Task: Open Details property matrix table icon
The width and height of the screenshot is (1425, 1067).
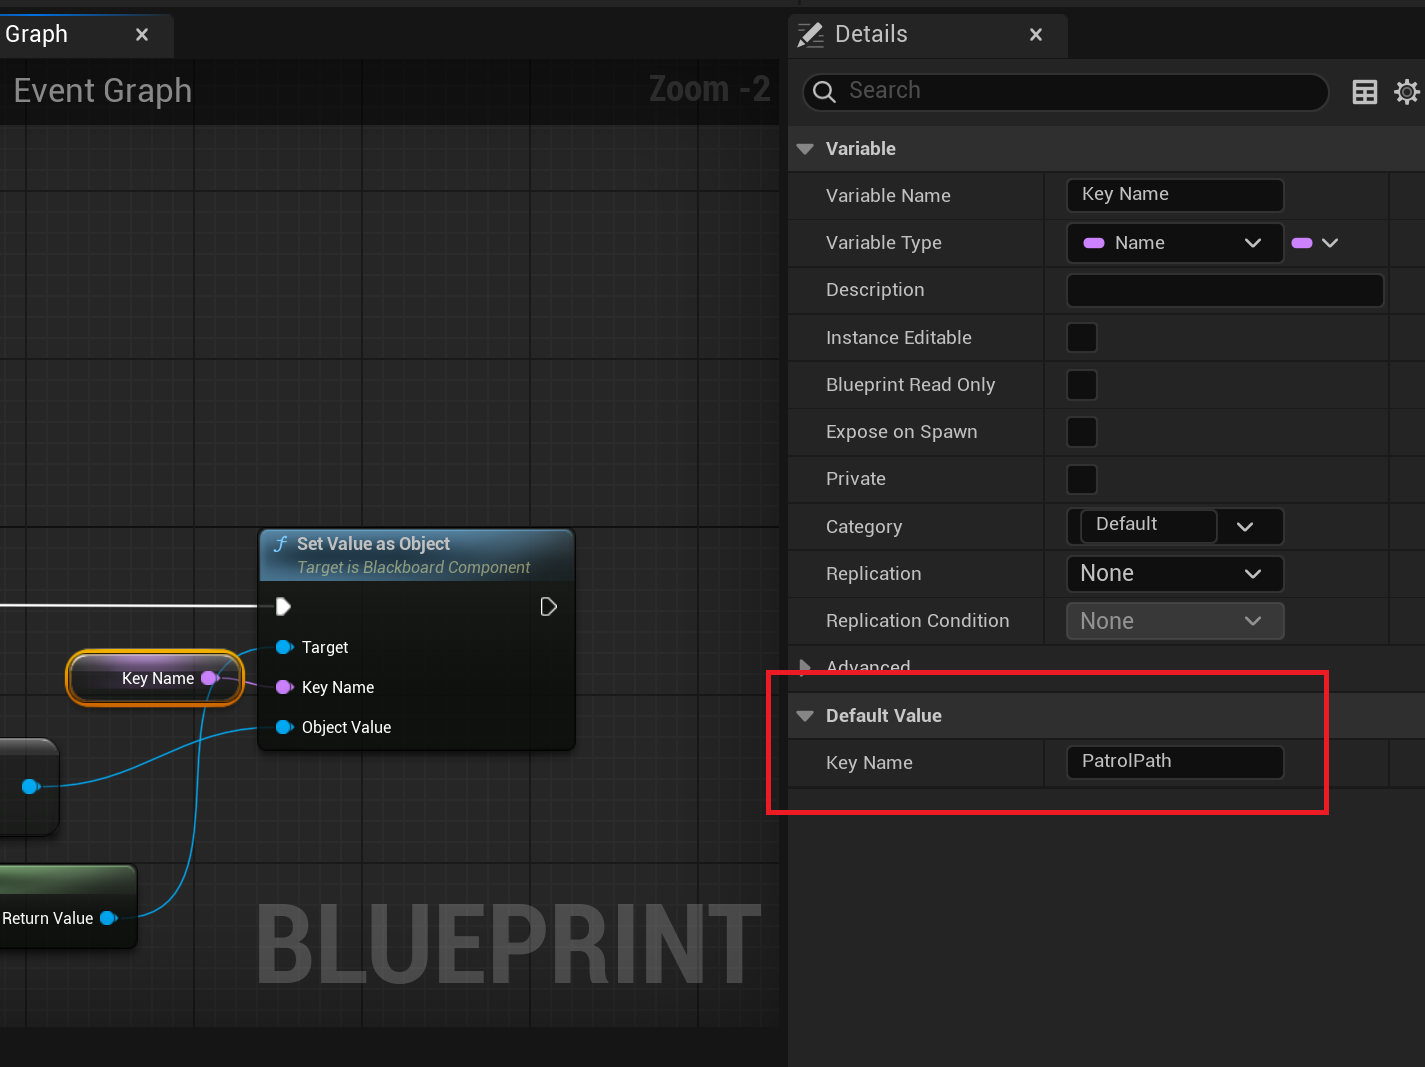Action: tap(1364, 92)
